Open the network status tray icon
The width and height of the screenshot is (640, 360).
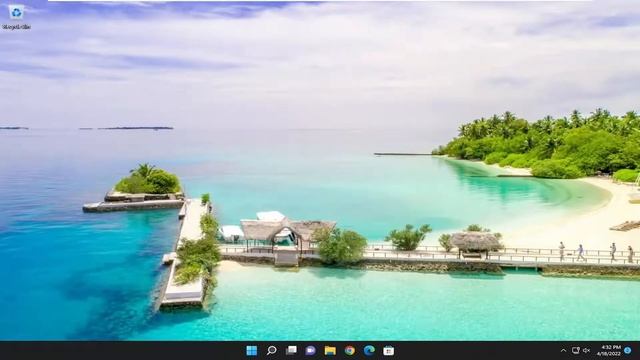point(576,351)
